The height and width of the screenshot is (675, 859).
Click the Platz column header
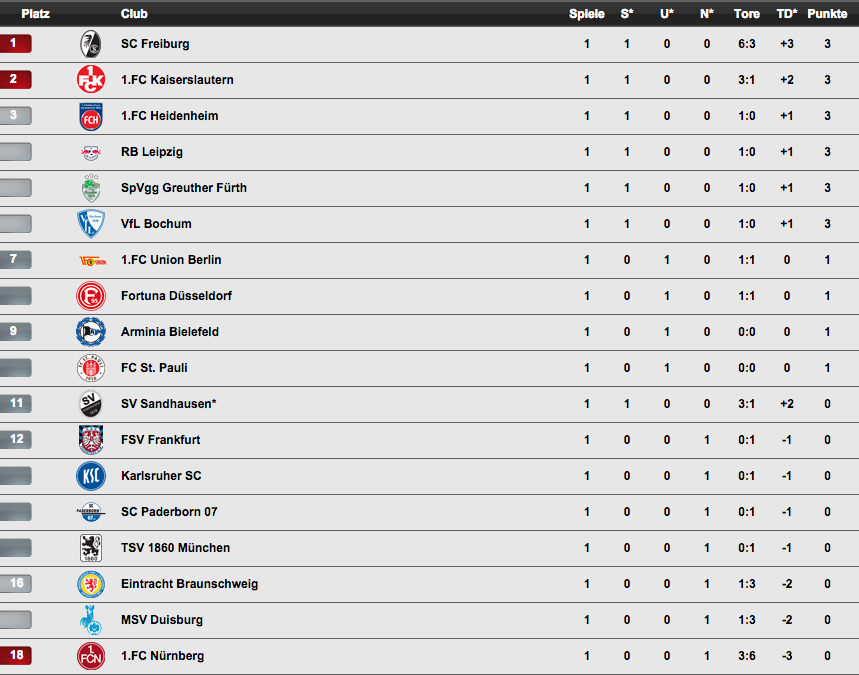[36, 14]
